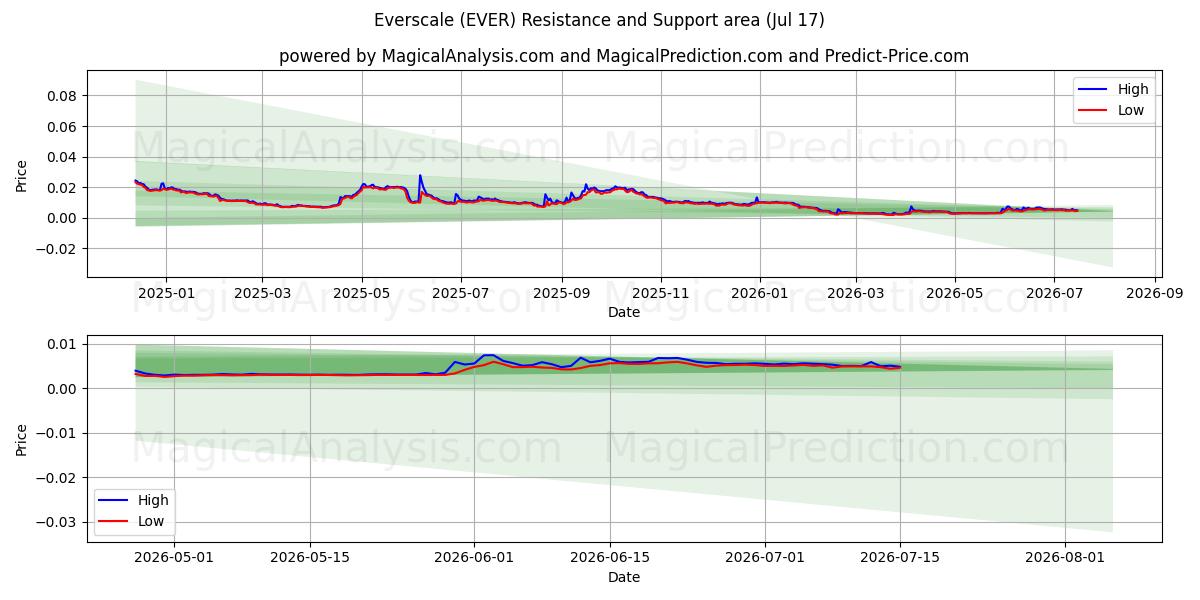Click the '2026-08-01' x-axis label

(1066, 560)
